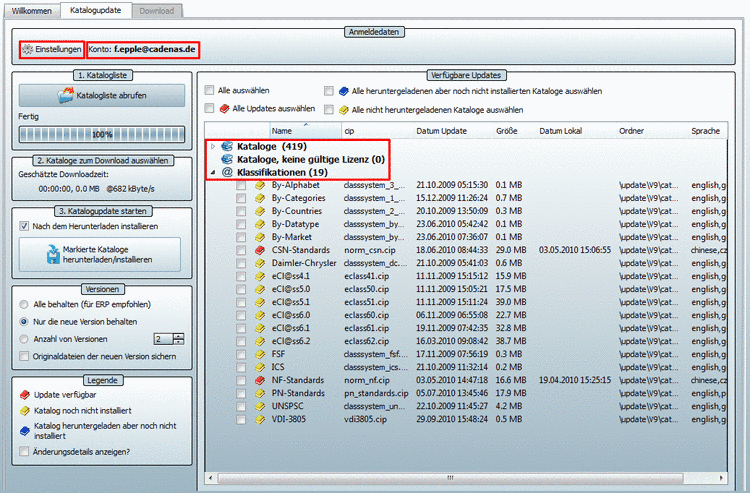This screenshot has height=493, width=750.
Task: Select Nur die neue Version behalten radio
Action: point(23,322)
